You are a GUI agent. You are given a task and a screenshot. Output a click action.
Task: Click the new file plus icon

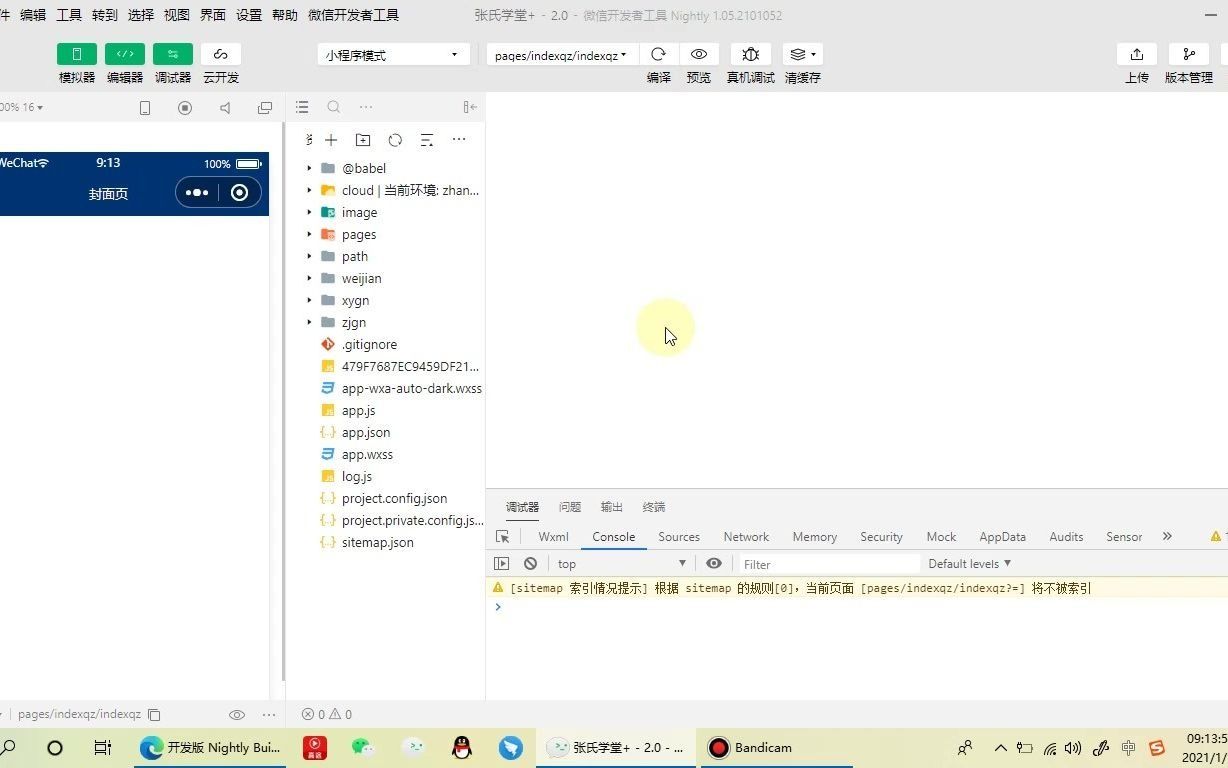[x=331, y=140]
